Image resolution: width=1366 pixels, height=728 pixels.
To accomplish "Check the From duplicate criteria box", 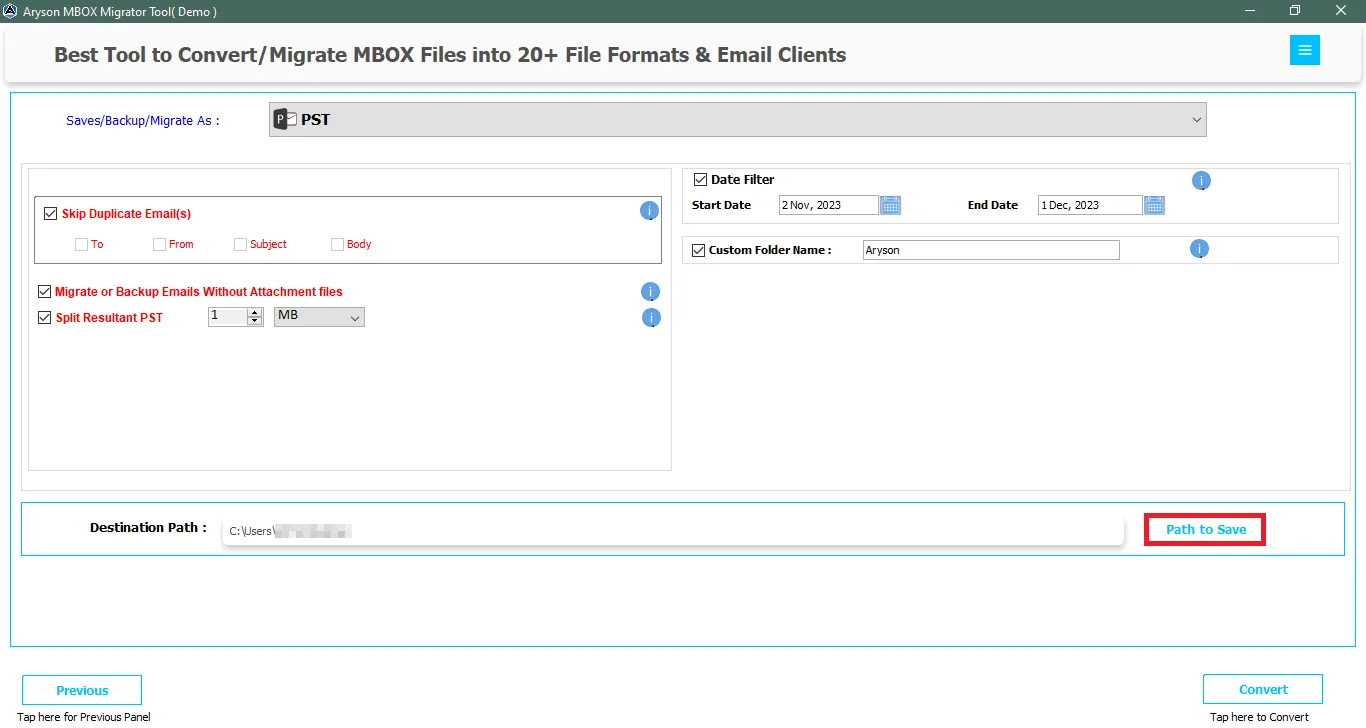I will click(x=159, y=244).
